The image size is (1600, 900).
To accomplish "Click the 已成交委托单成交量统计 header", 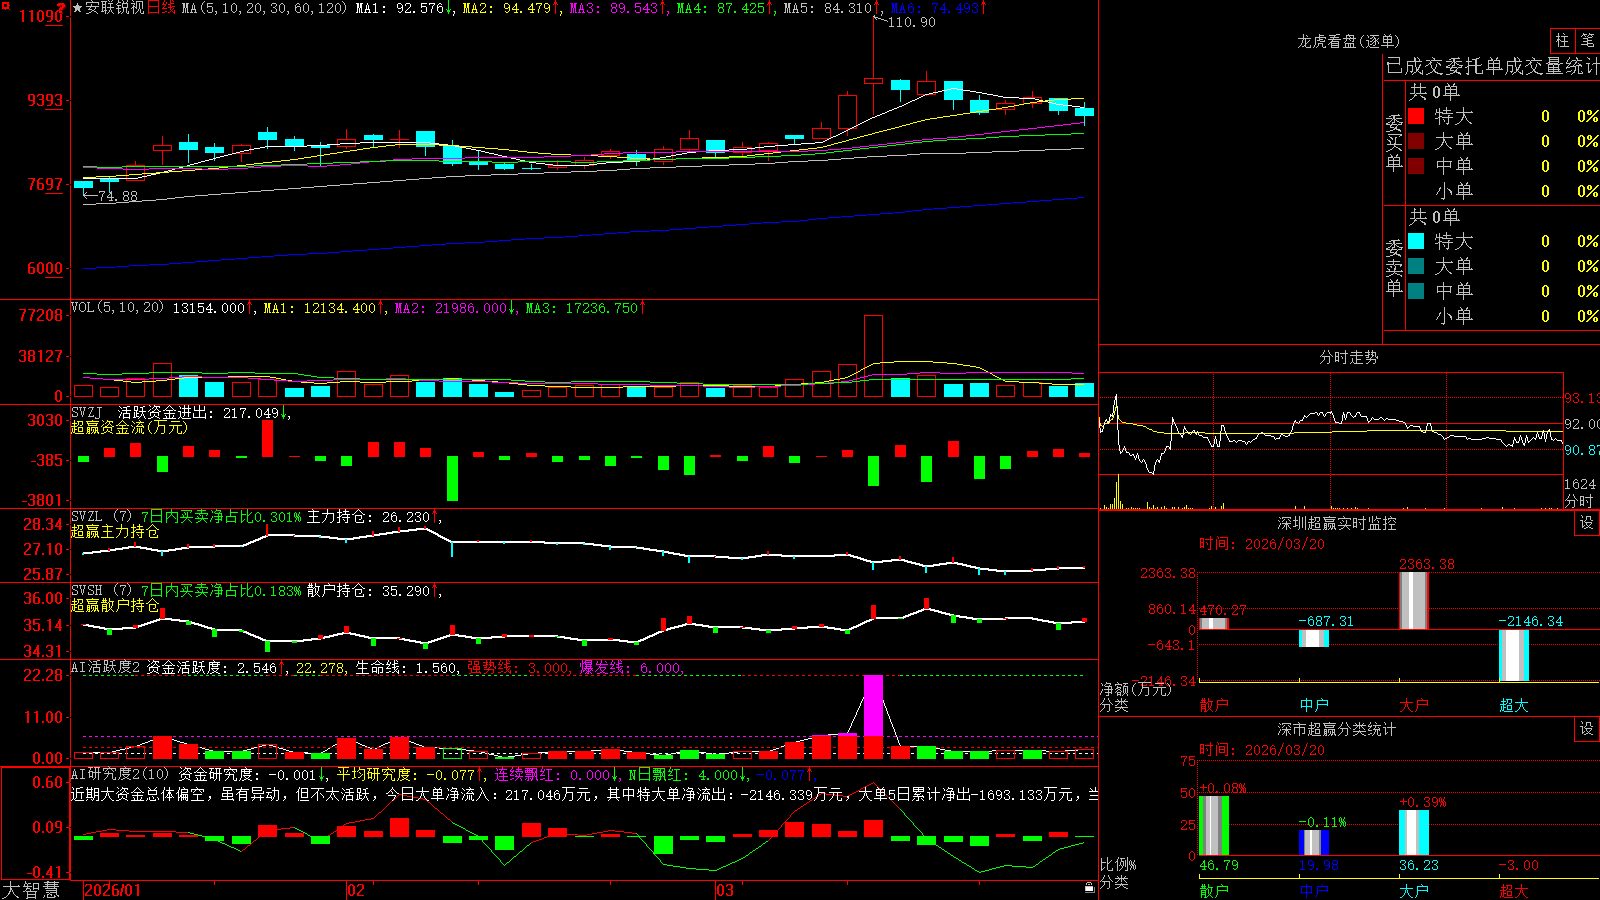I will click(x=1492, y=66).
